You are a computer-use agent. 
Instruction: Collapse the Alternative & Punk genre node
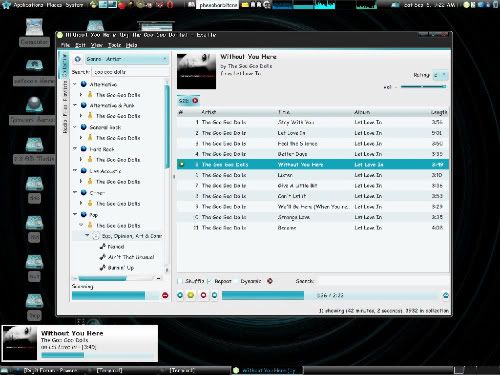75,105
